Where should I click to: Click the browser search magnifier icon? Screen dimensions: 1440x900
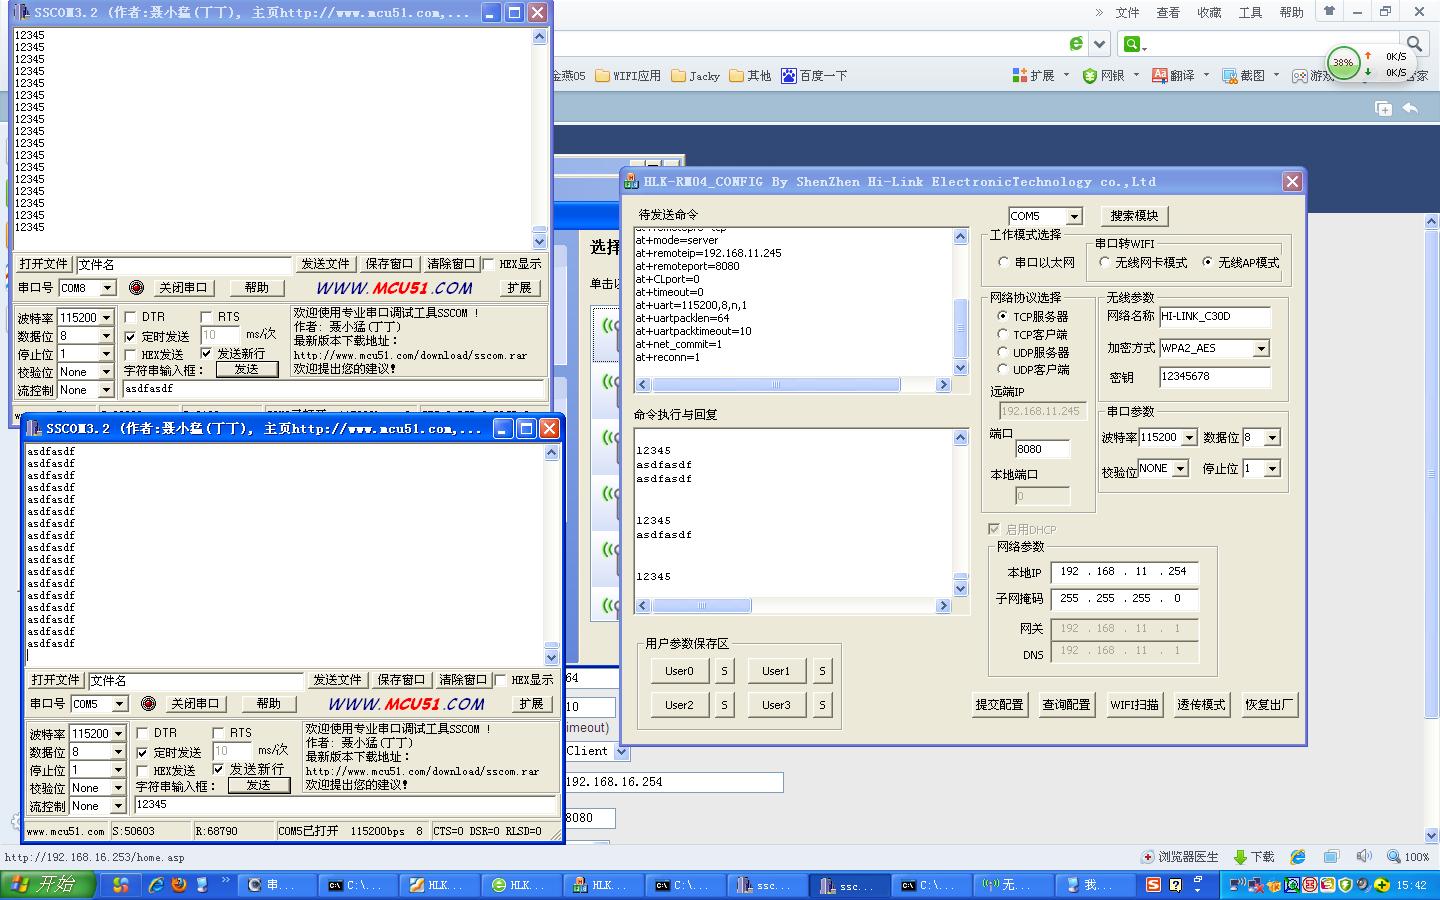[1414, 44]
